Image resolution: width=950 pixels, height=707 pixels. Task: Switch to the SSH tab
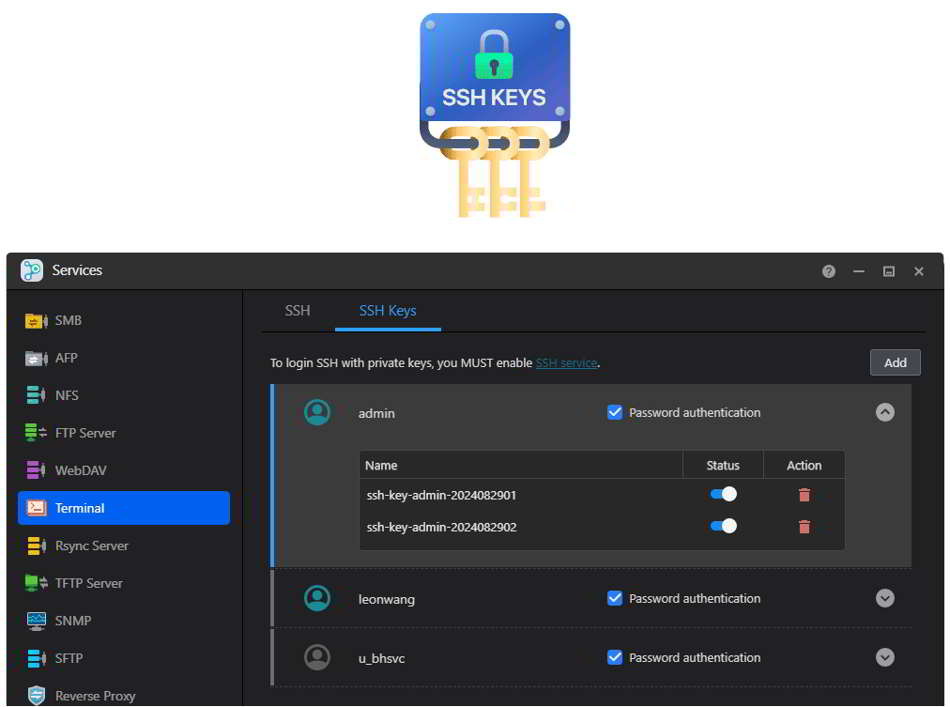(297, 311)
